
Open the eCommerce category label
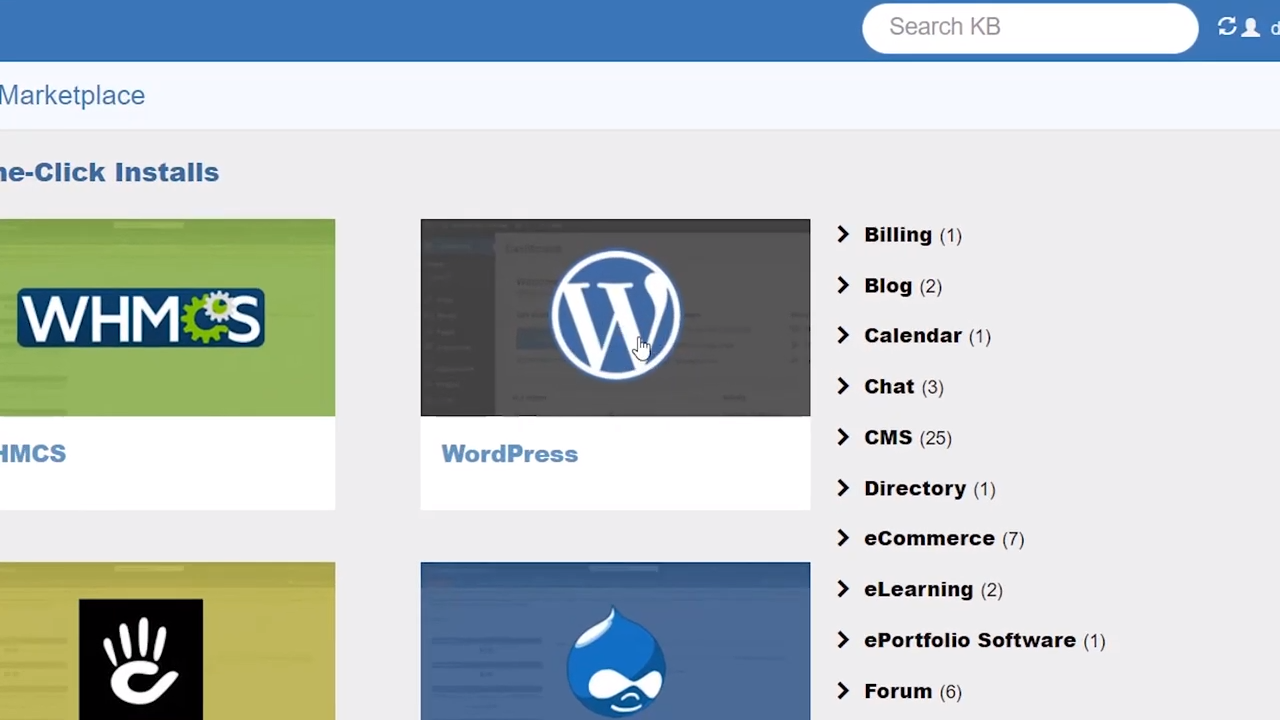coord(929,538)
